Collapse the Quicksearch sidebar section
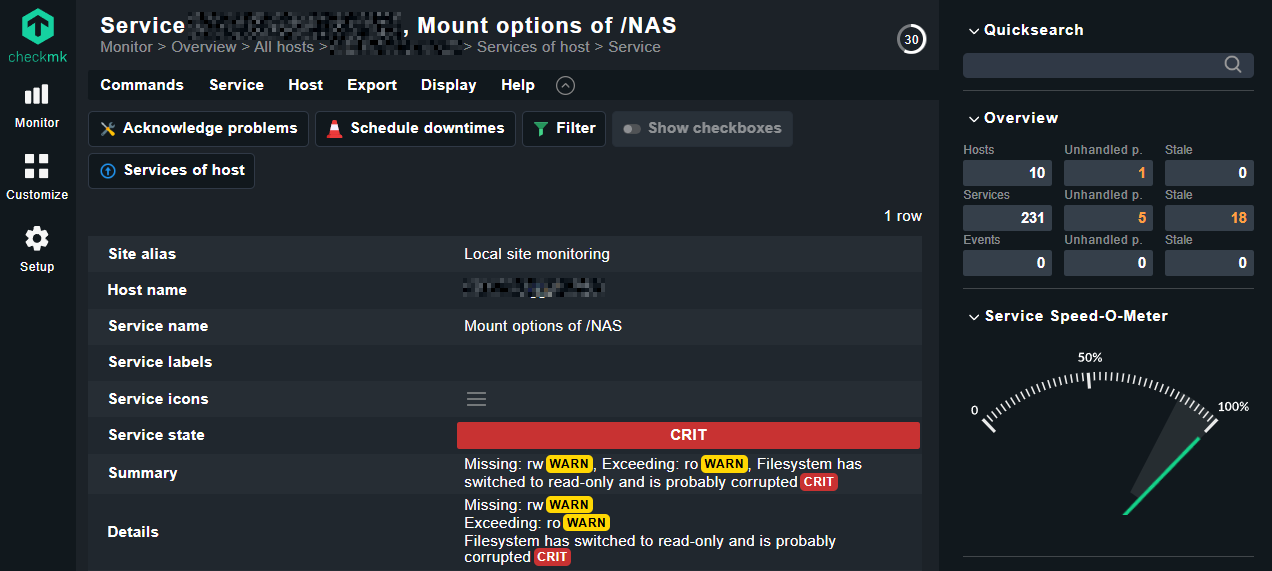Screen dimensions: 1272x571 pos(974,31)
